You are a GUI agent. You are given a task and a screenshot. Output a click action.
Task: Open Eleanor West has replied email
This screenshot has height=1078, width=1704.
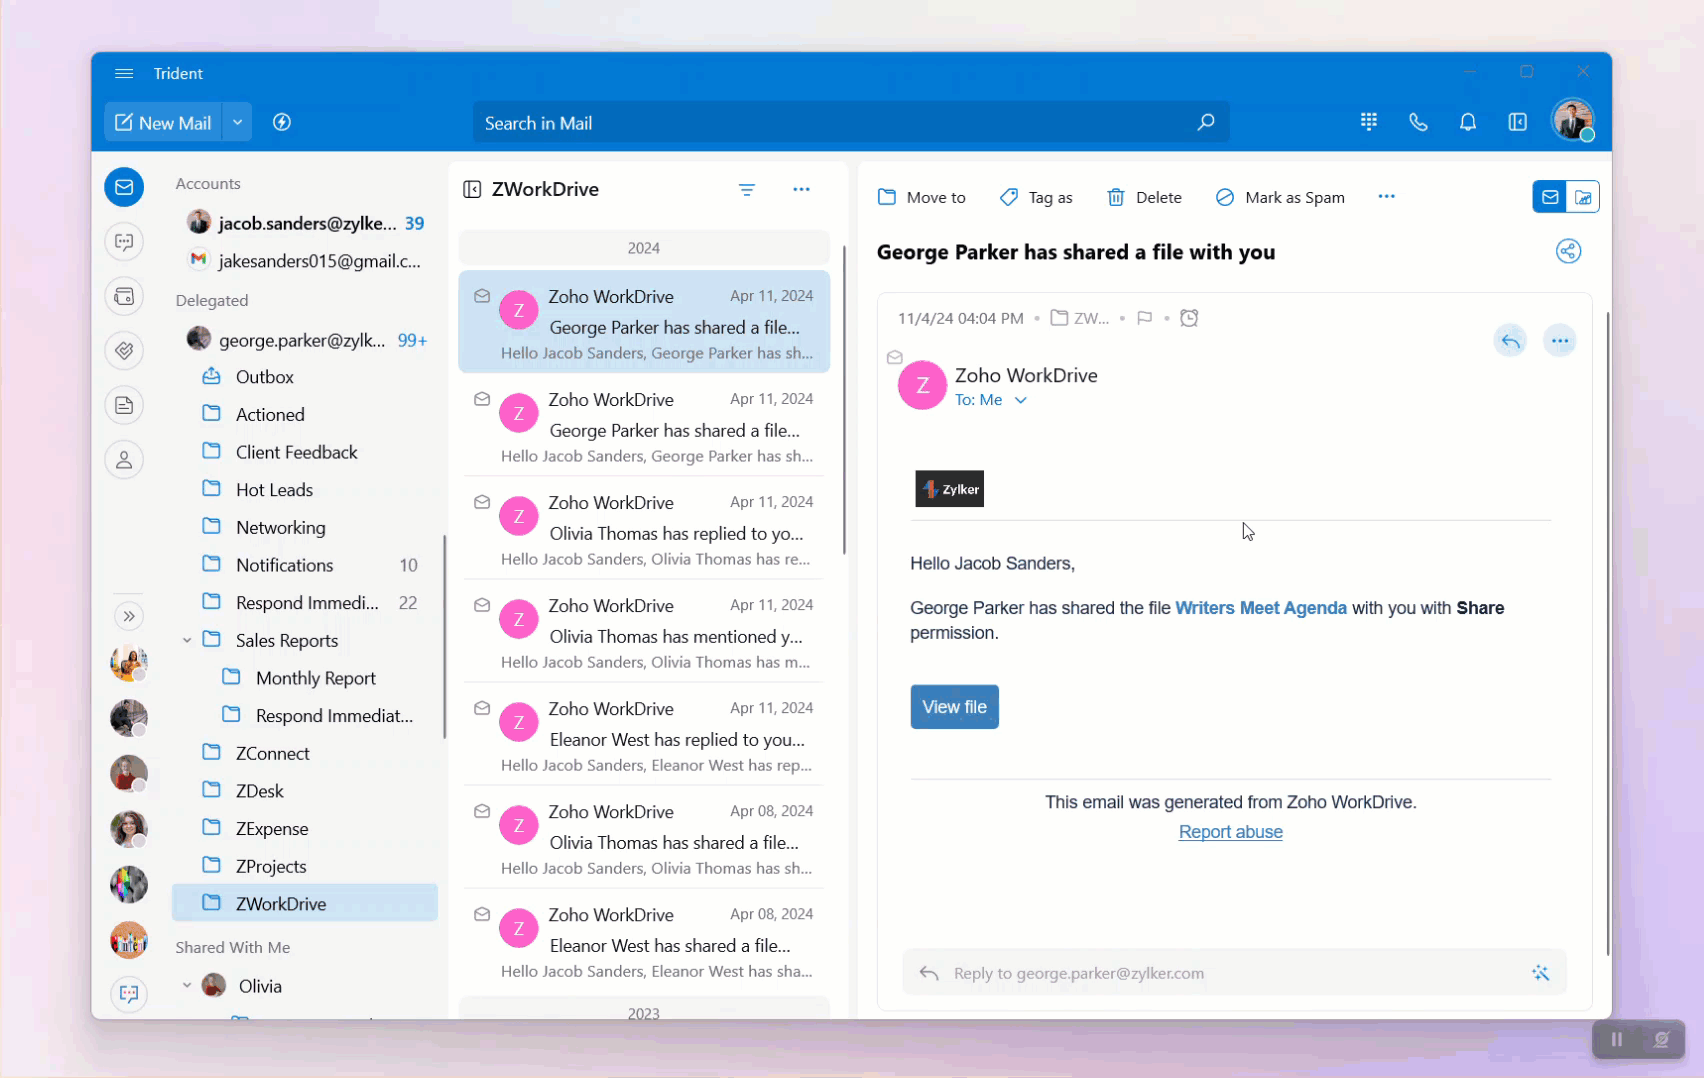[x=643, y=735]
